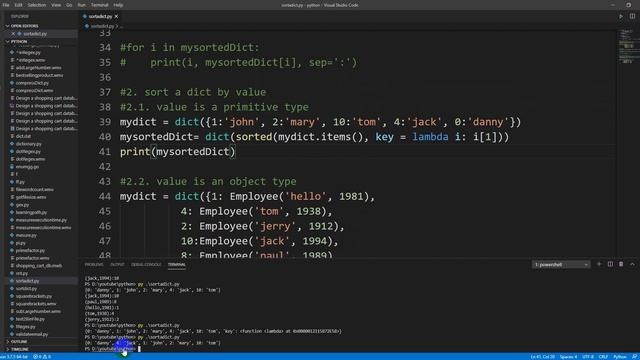Click inside the terminal prompt line
The image size is (640, 360).
pos(112,349)
